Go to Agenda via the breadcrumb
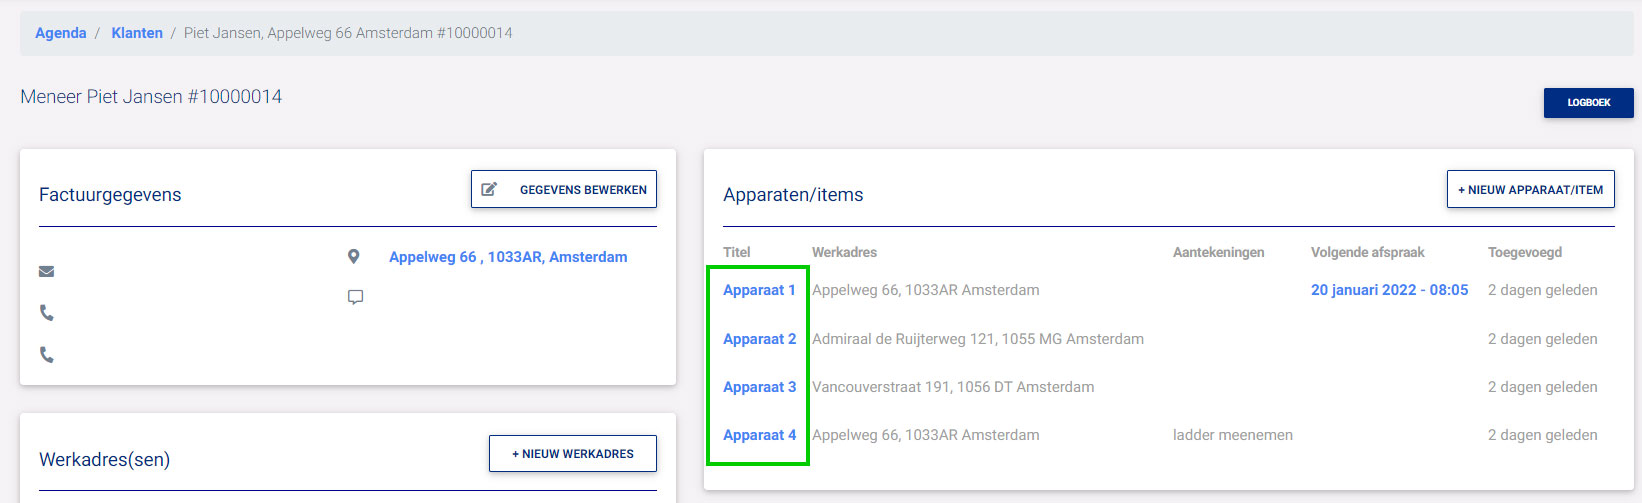The height and width of the screenshot is (503, 1642). point(61,33)
